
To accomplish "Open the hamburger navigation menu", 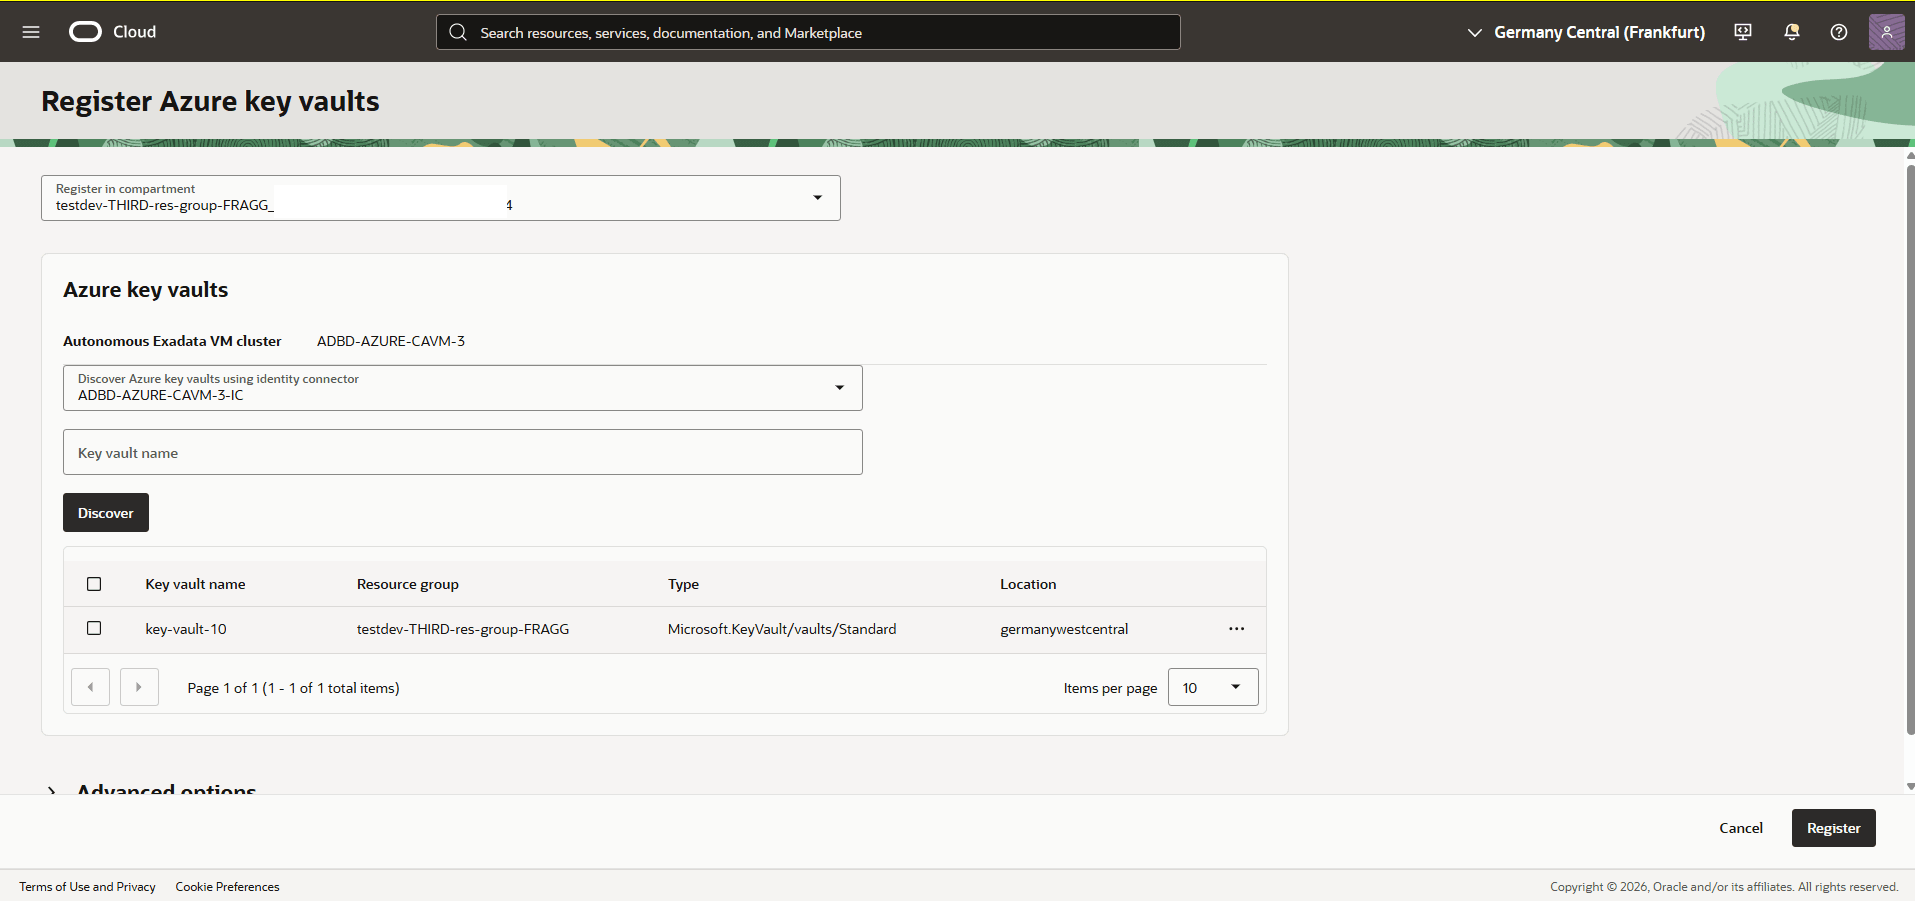I will coord(31,32).
